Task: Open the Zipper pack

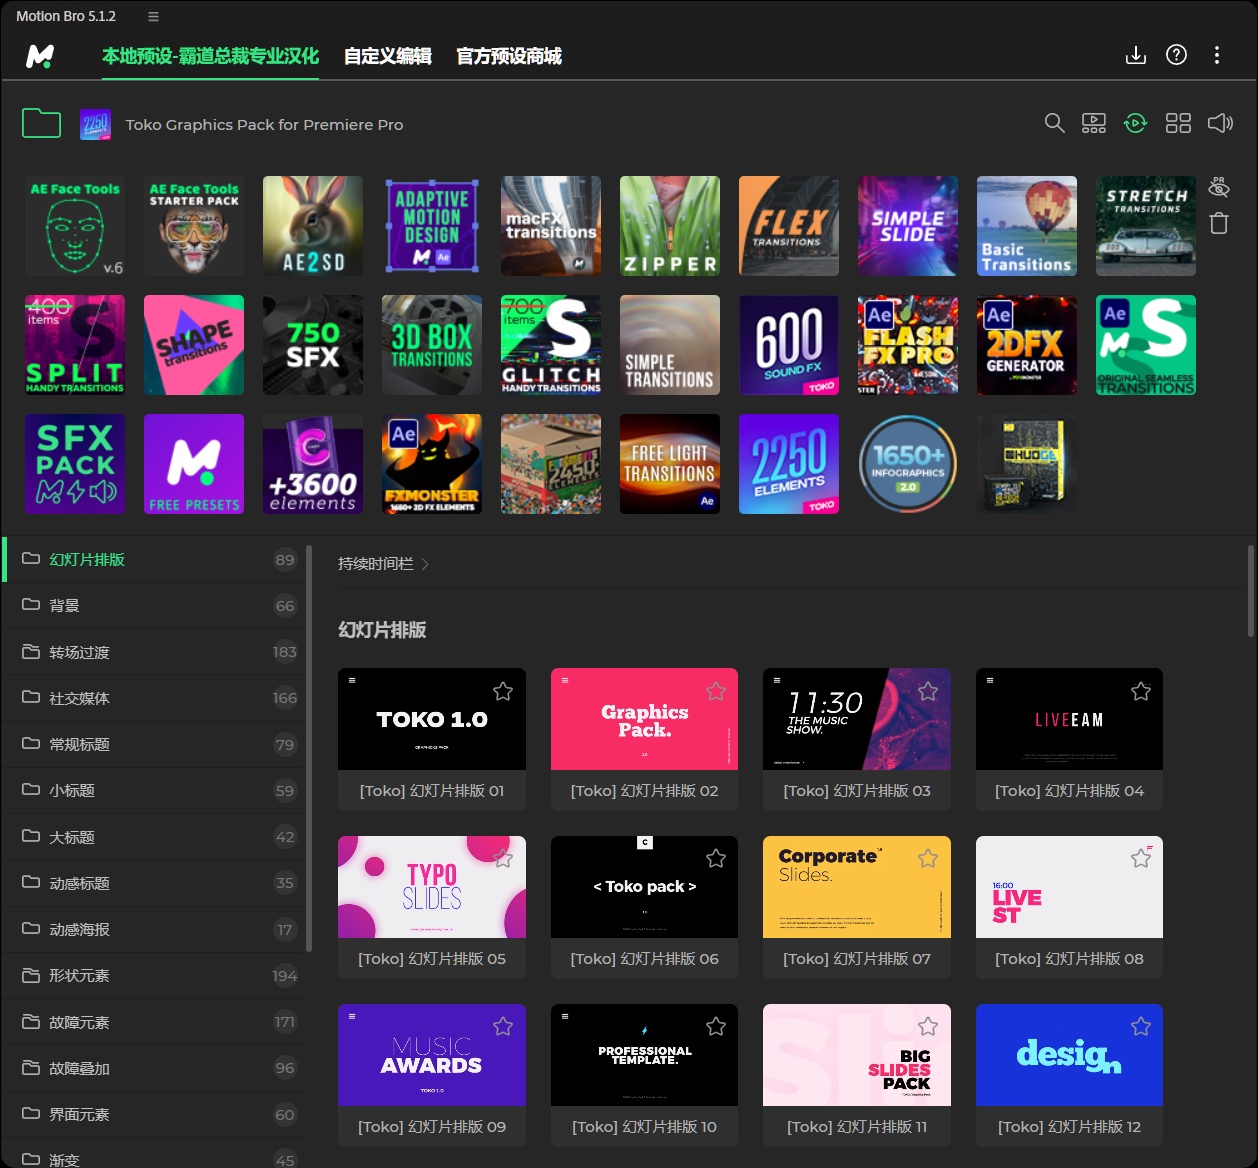Action: click(670, 226)
